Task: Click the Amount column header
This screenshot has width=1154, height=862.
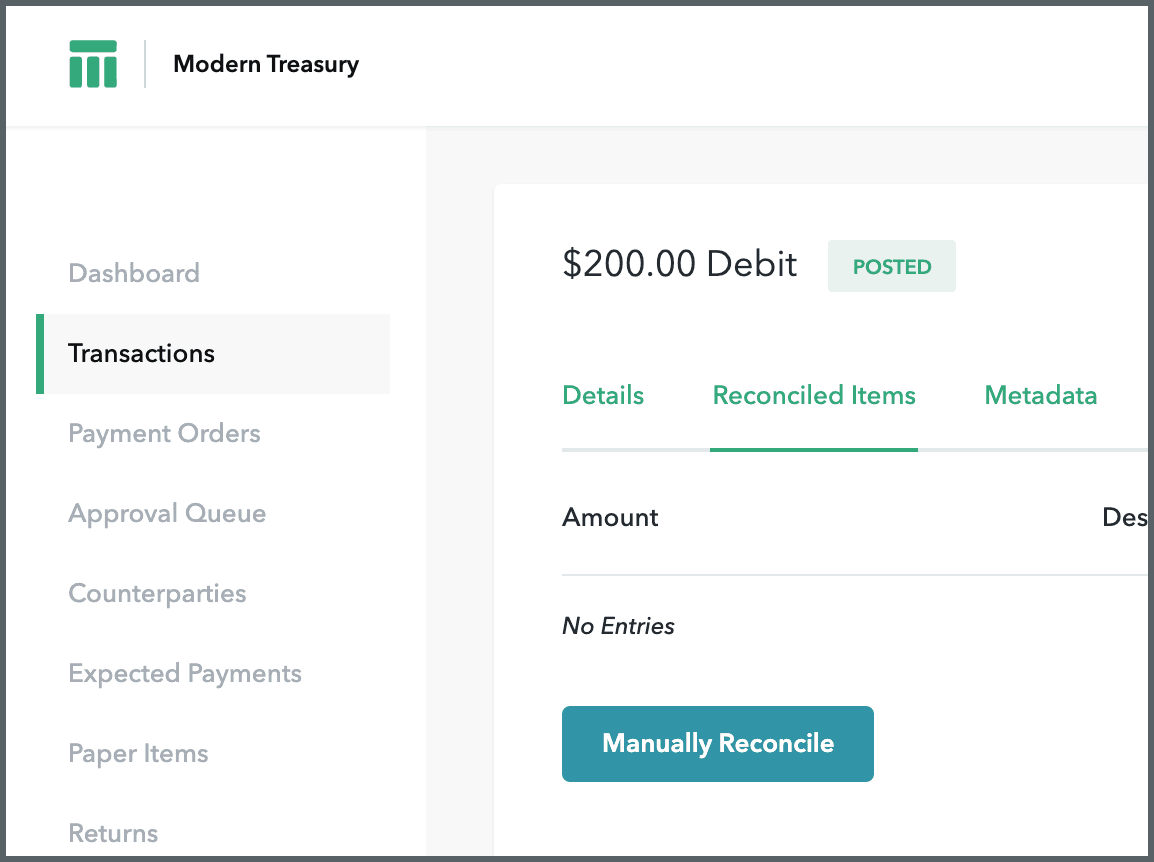Action: [610, 517]
